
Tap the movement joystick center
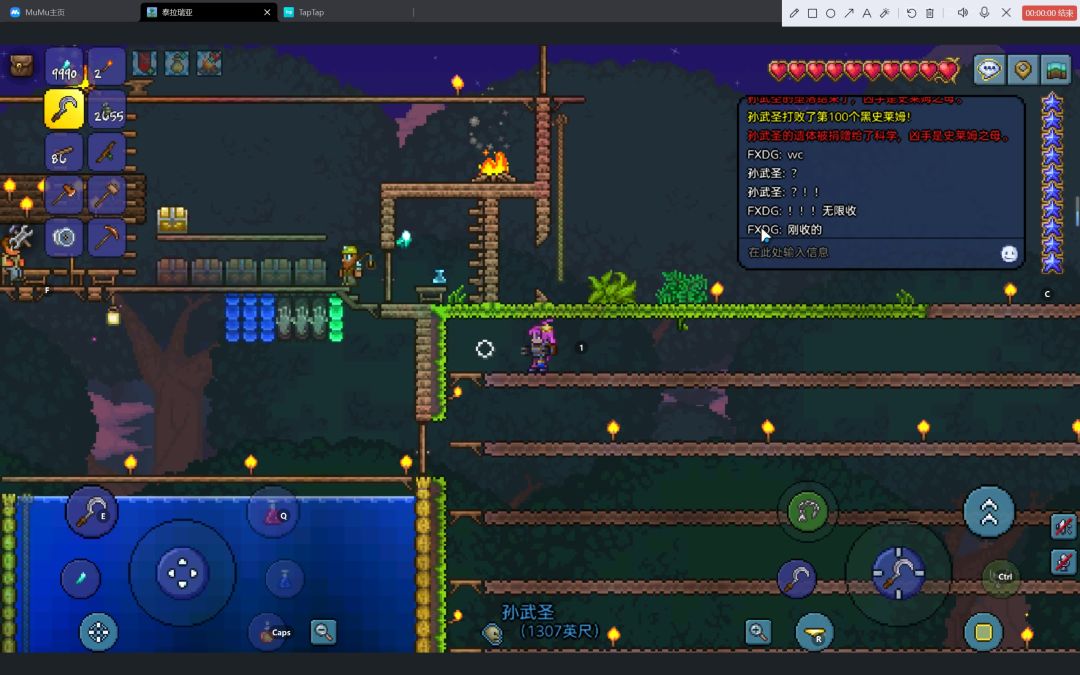click(183, 573)
